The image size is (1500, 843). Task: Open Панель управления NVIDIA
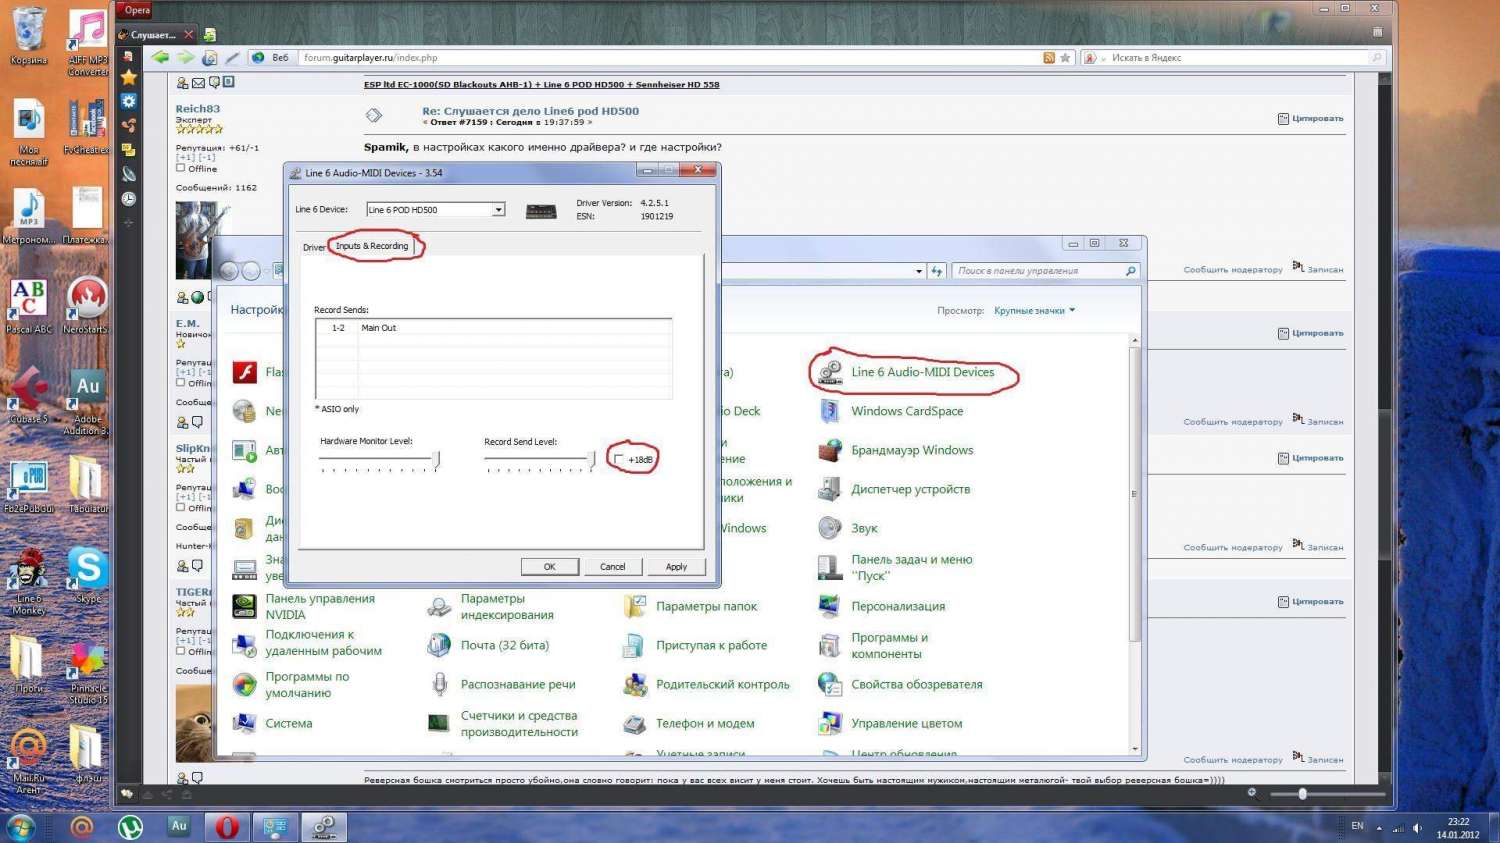point(319,606)
